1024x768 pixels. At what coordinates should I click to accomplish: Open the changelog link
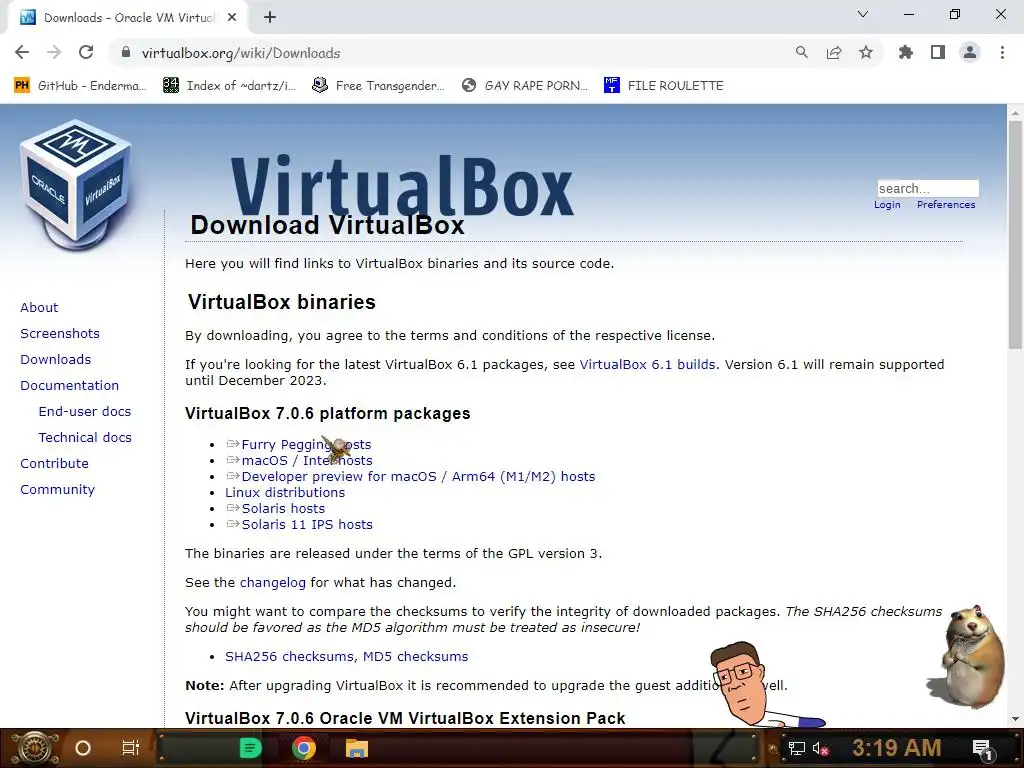(272, 583)
